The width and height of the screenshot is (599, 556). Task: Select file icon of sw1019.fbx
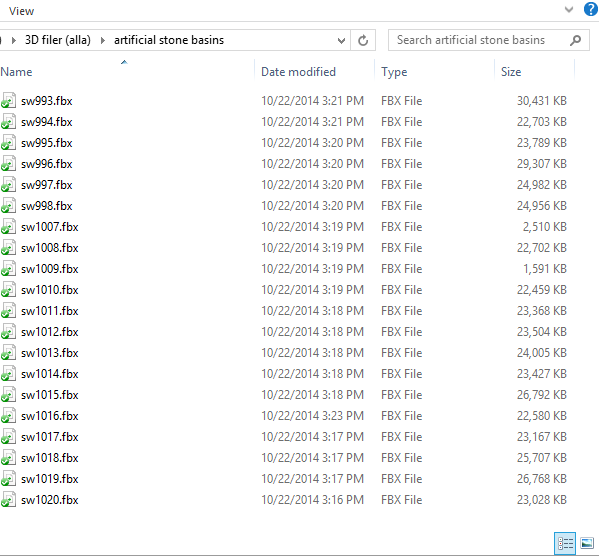click(8, 479)
